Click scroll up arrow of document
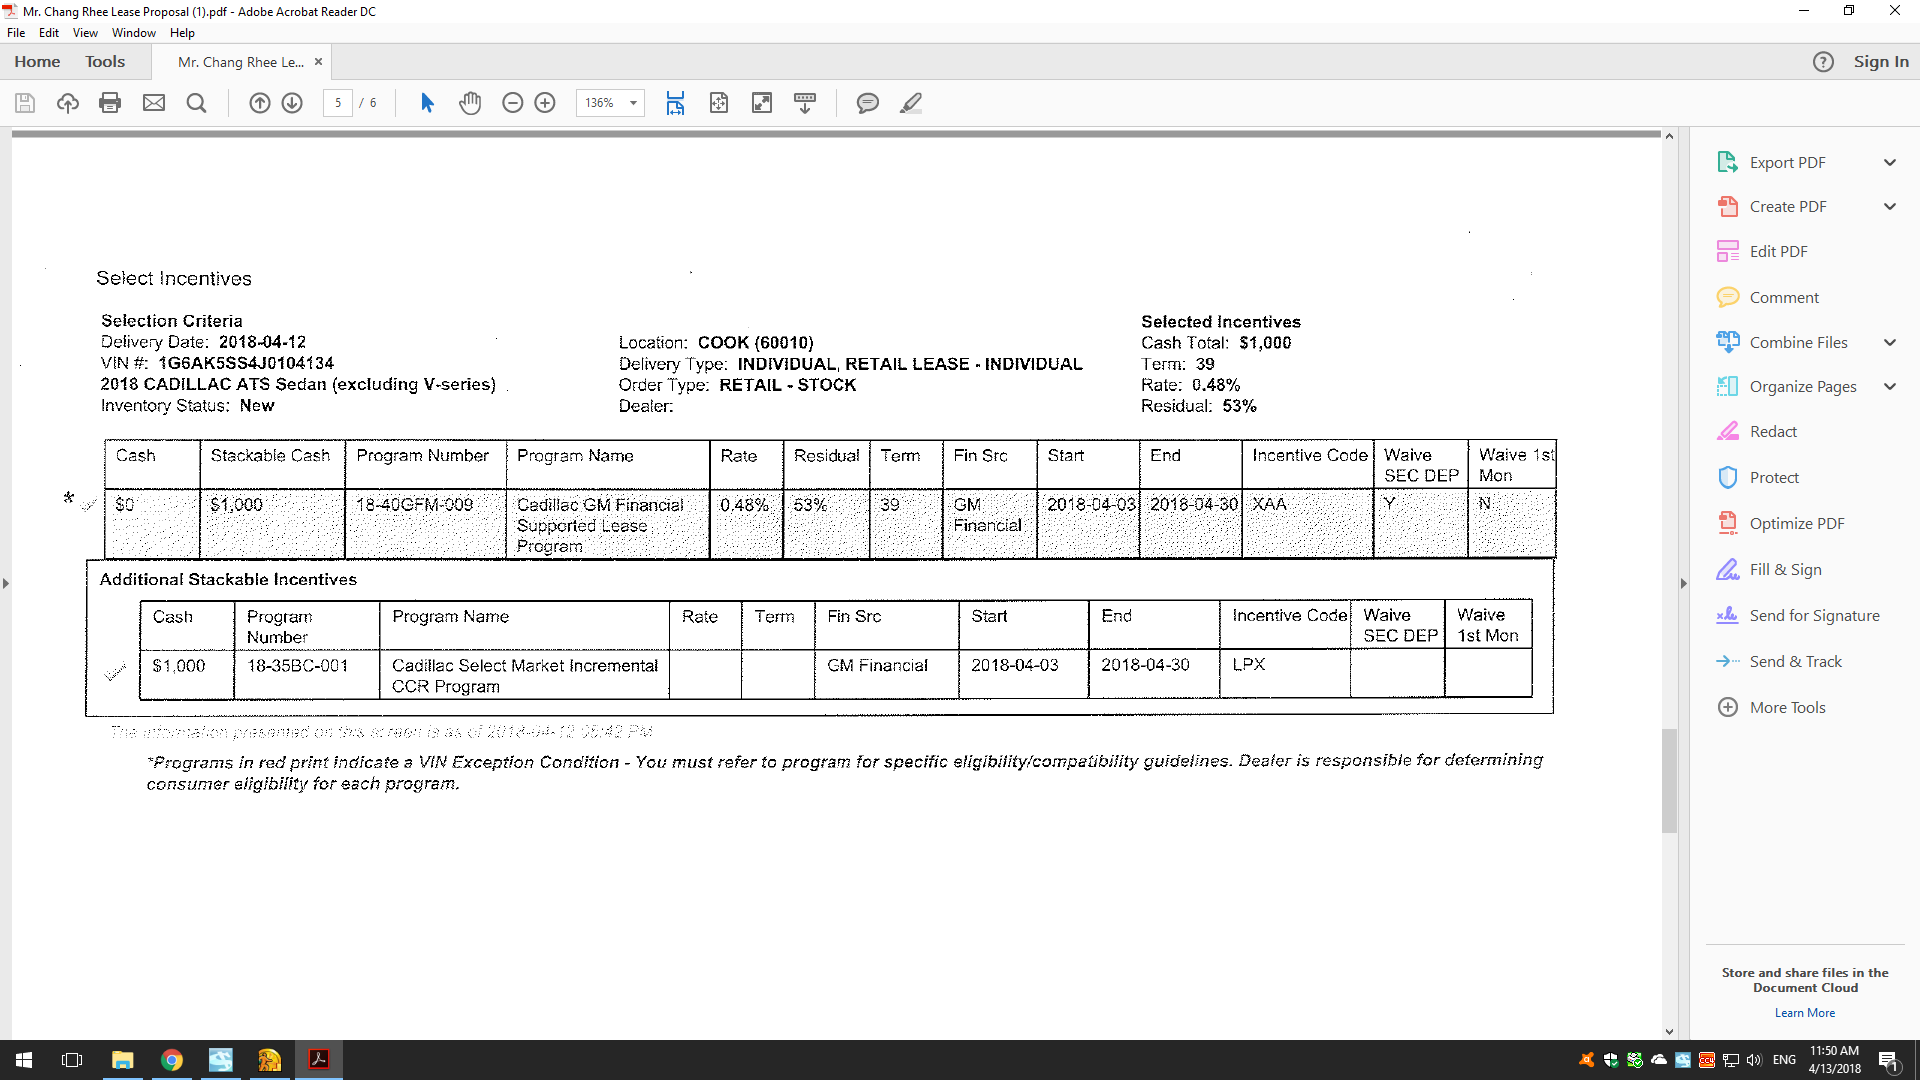The height and width of the screenshot is (1080, 1920). point(1669,136)
